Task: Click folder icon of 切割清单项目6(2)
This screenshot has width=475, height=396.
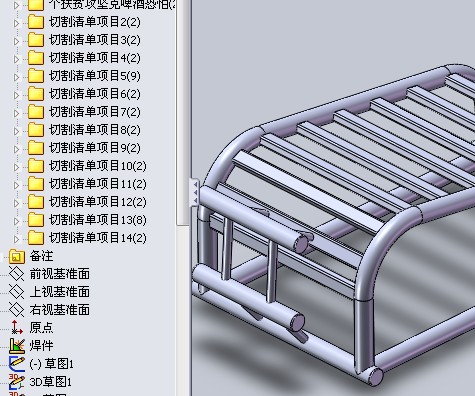Action: tap(36, 94)
